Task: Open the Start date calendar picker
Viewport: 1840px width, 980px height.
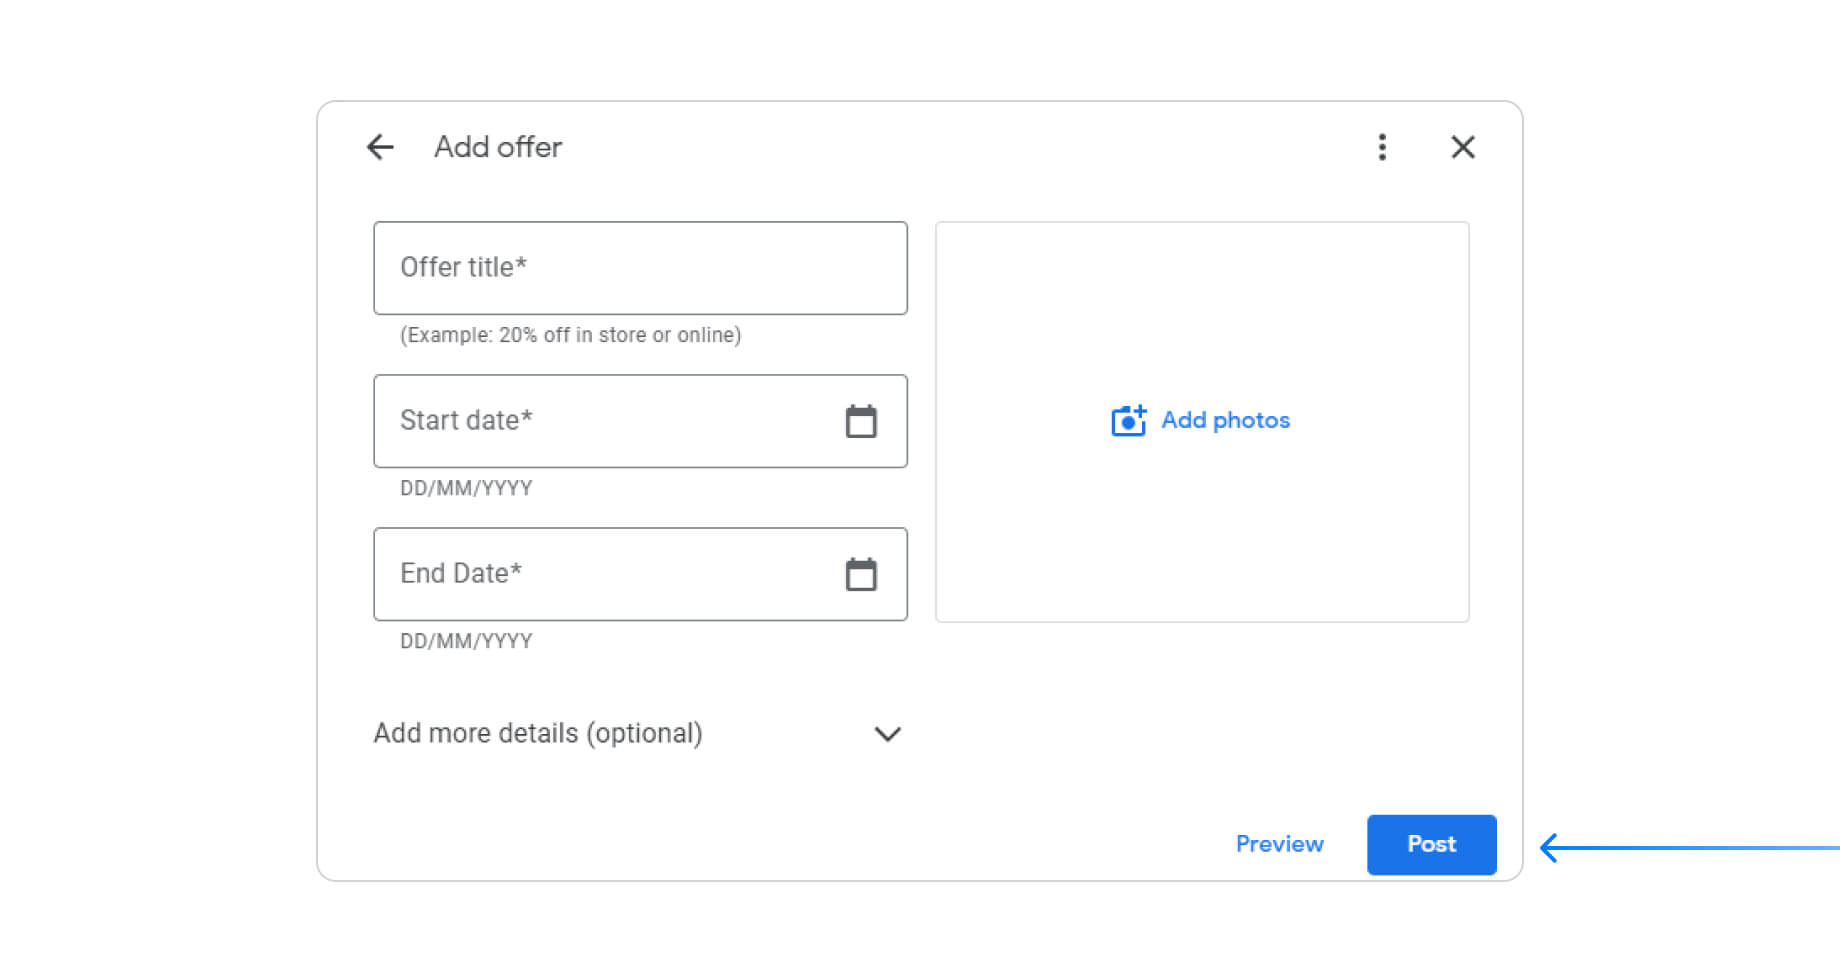Action: click(x=861, y=421)
